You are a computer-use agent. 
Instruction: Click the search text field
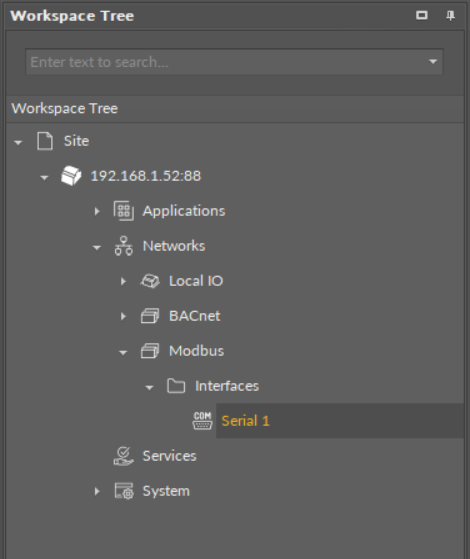(x=234, y=62)
